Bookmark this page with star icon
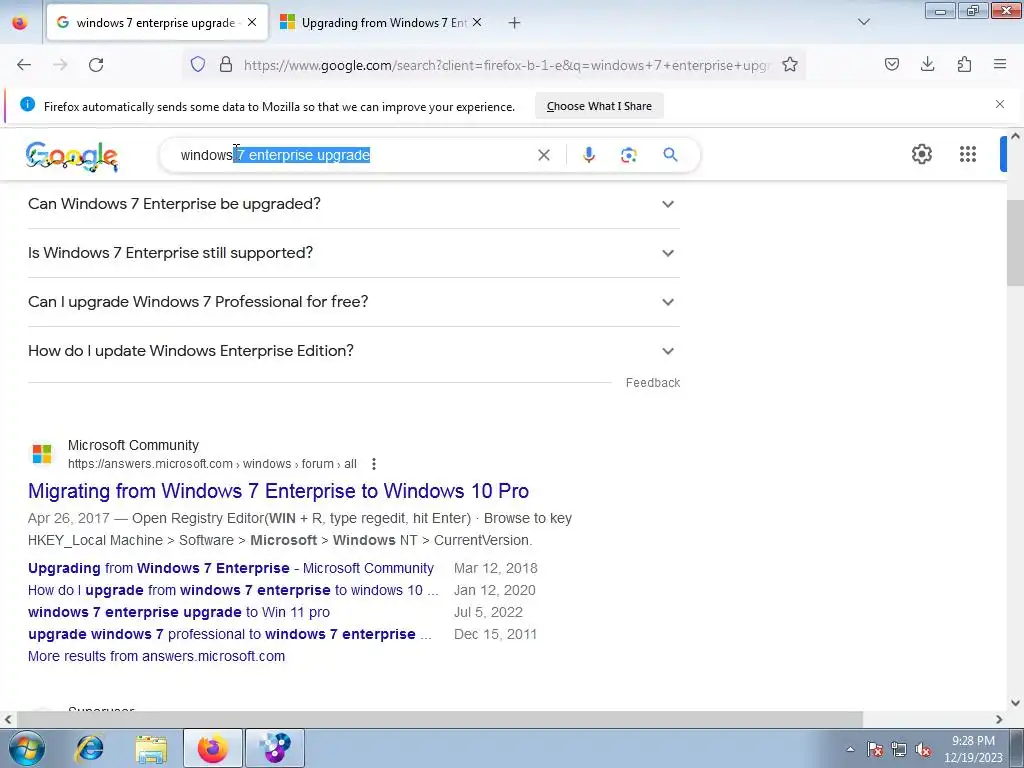The image size is (1024, 768). 790,64
